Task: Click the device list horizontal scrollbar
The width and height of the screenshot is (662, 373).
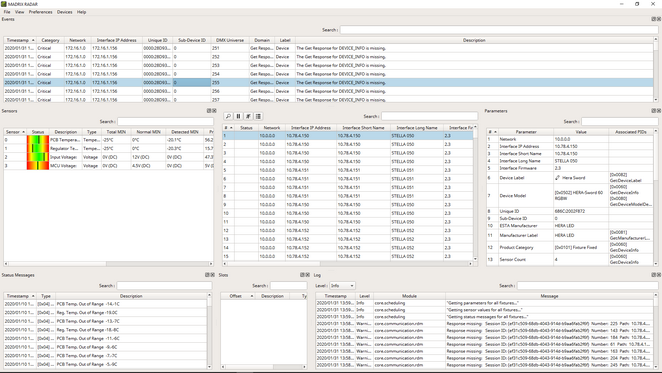Action: (348, 264)
